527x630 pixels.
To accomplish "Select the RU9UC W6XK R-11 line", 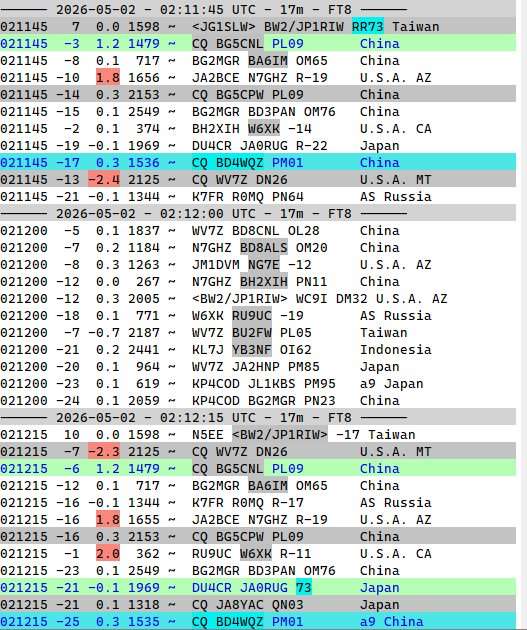I will pyautogui.click(x=258, y=554).
